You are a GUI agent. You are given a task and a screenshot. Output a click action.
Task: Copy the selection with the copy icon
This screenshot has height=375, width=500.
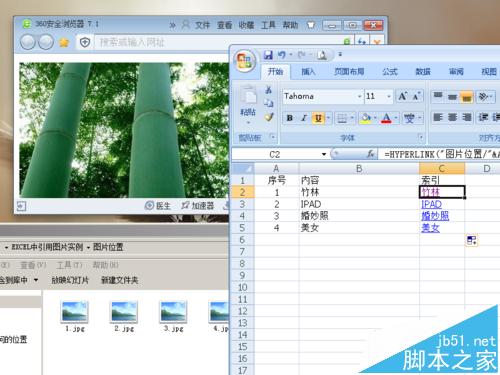[269, 103]
